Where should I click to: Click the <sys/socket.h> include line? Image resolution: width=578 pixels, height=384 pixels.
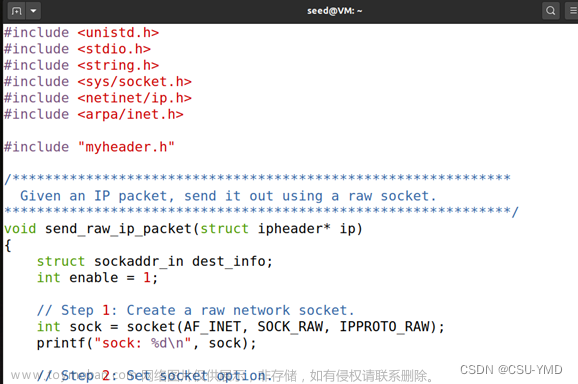tap(98, 82)
